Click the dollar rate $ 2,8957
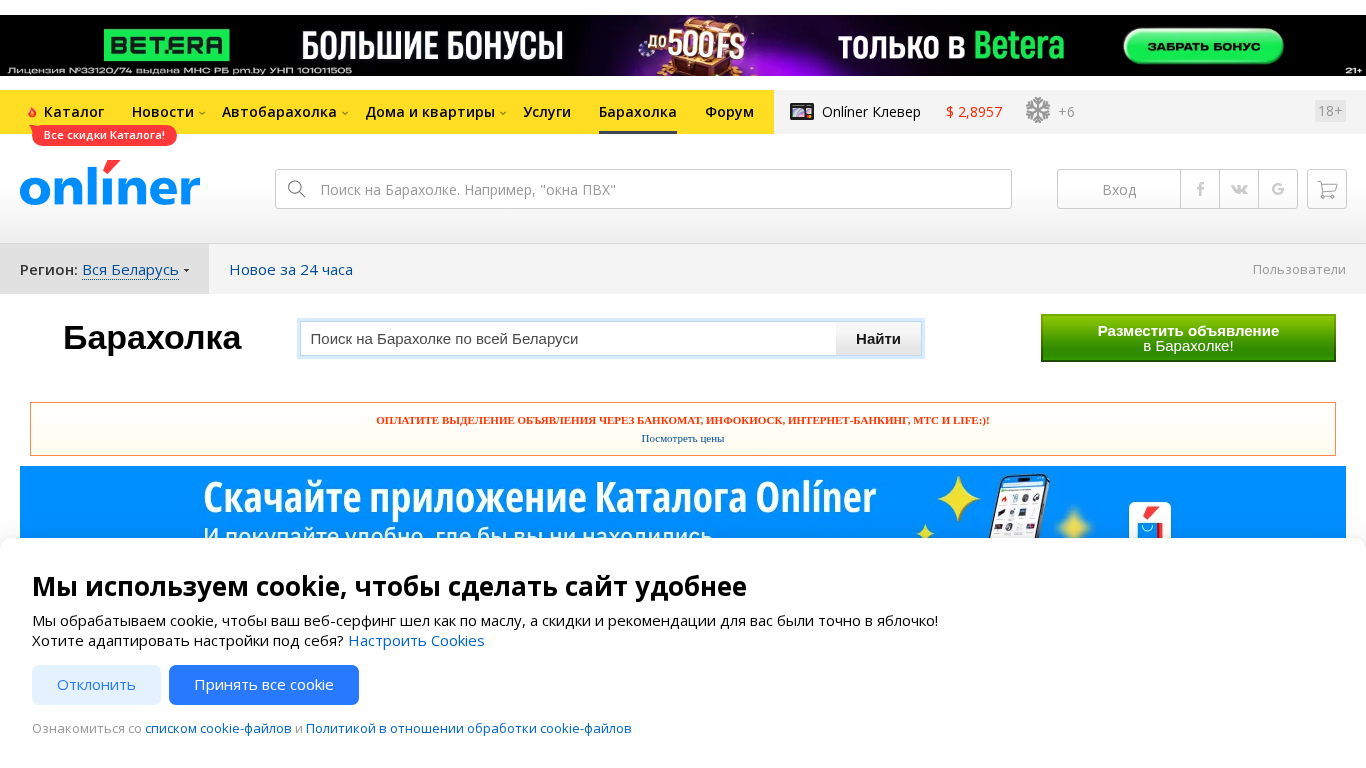The image size is (1366, 768). click(x=974, y=112)
